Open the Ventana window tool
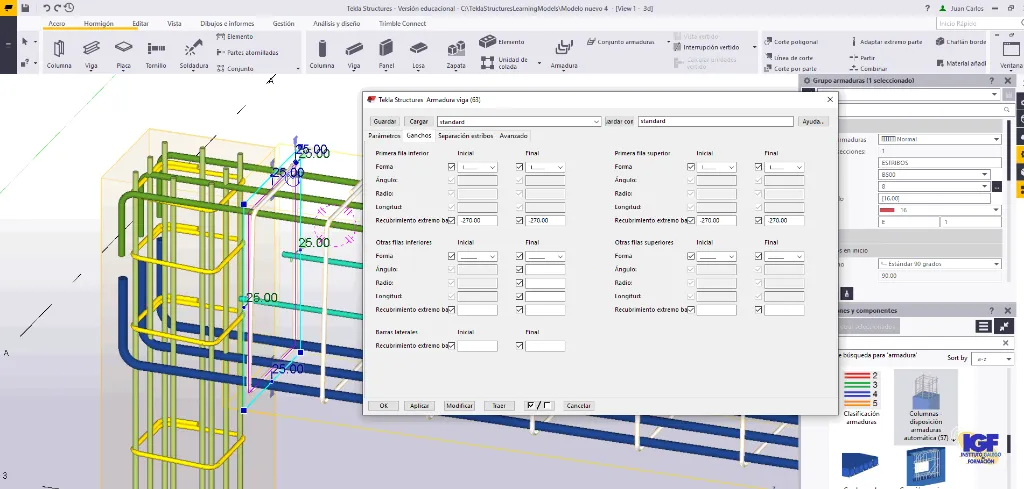Viewport: 1024px width, 489px height. point(1011,54)
